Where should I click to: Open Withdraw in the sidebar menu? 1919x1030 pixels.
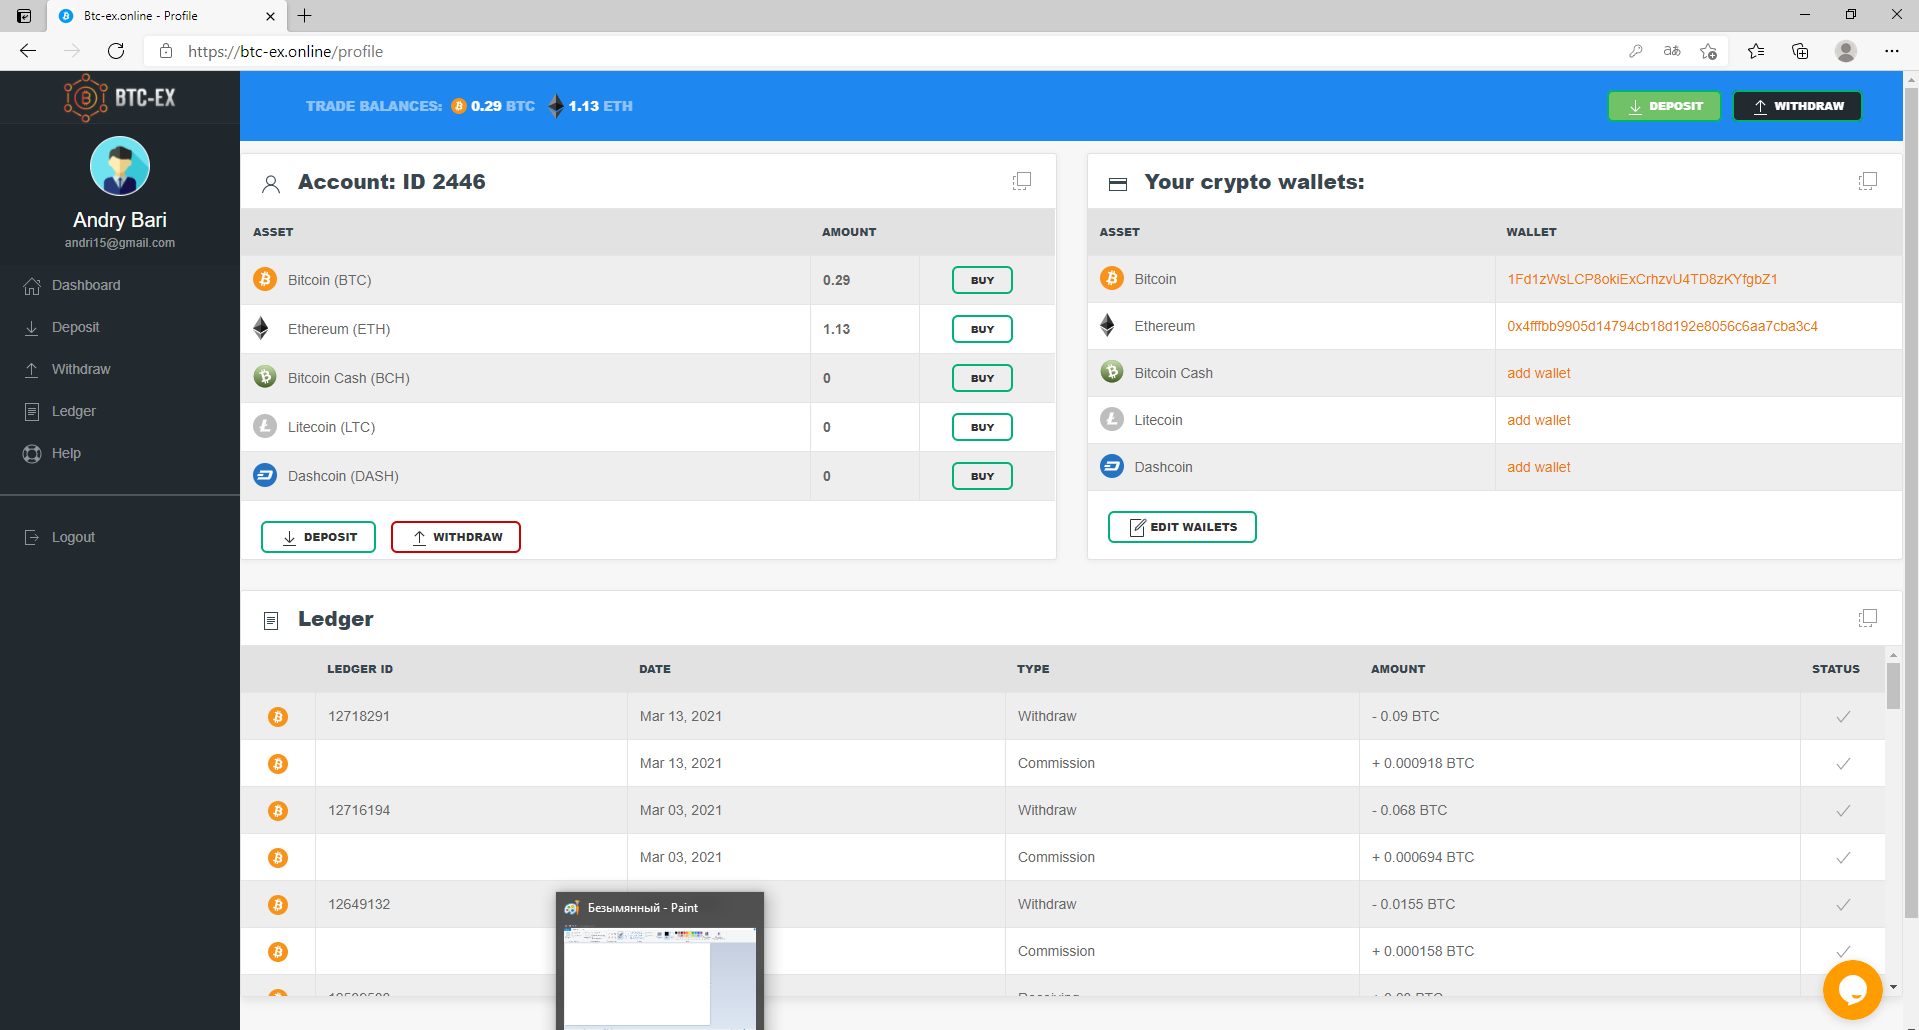(67, 369)
